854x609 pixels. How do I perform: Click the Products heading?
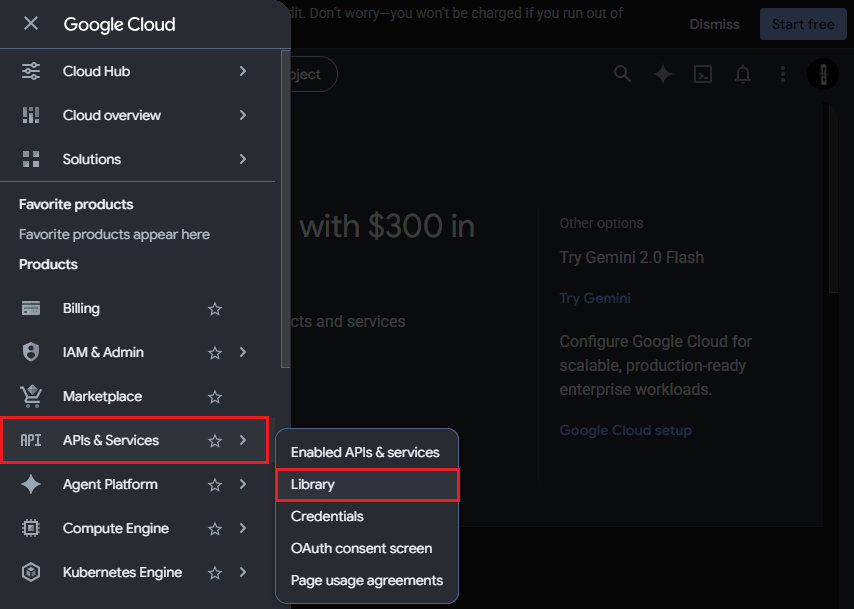pyautogui.click(x=48, y=264)
